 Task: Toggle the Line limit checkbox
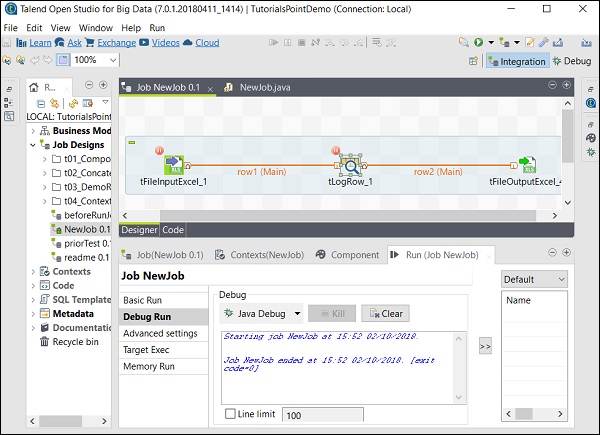click(230, 414)
